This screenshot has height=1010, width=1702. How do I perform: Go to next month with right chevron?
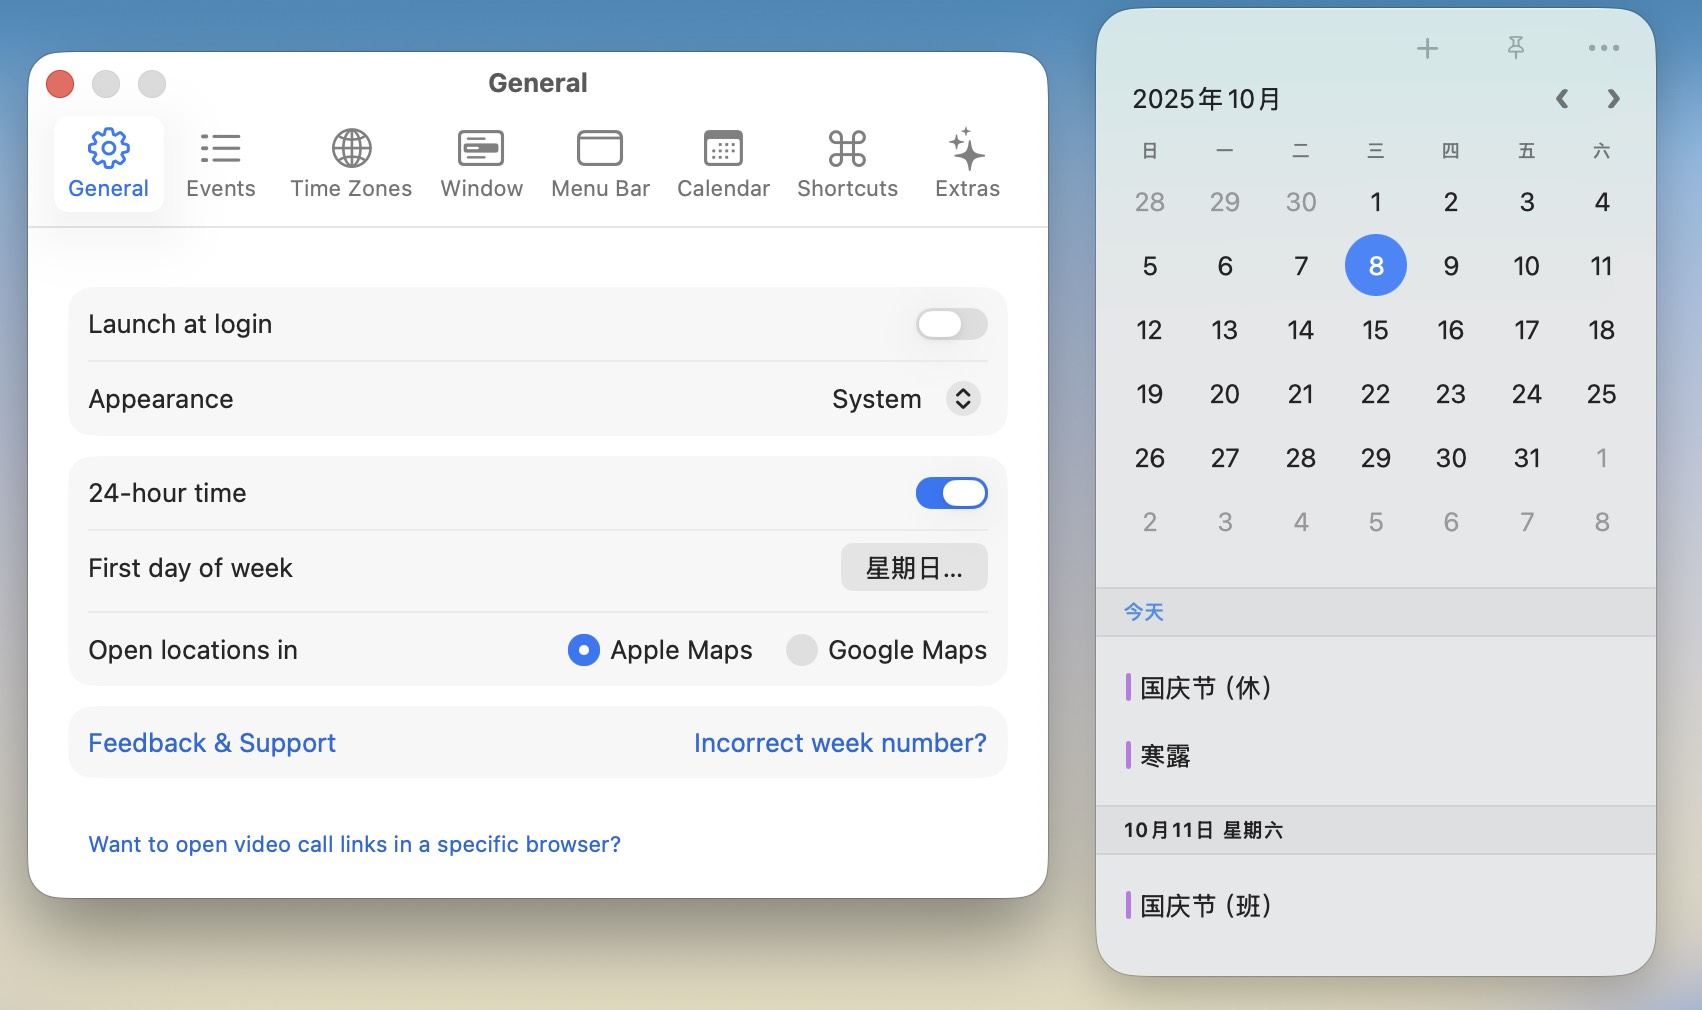pos(1612,99)
